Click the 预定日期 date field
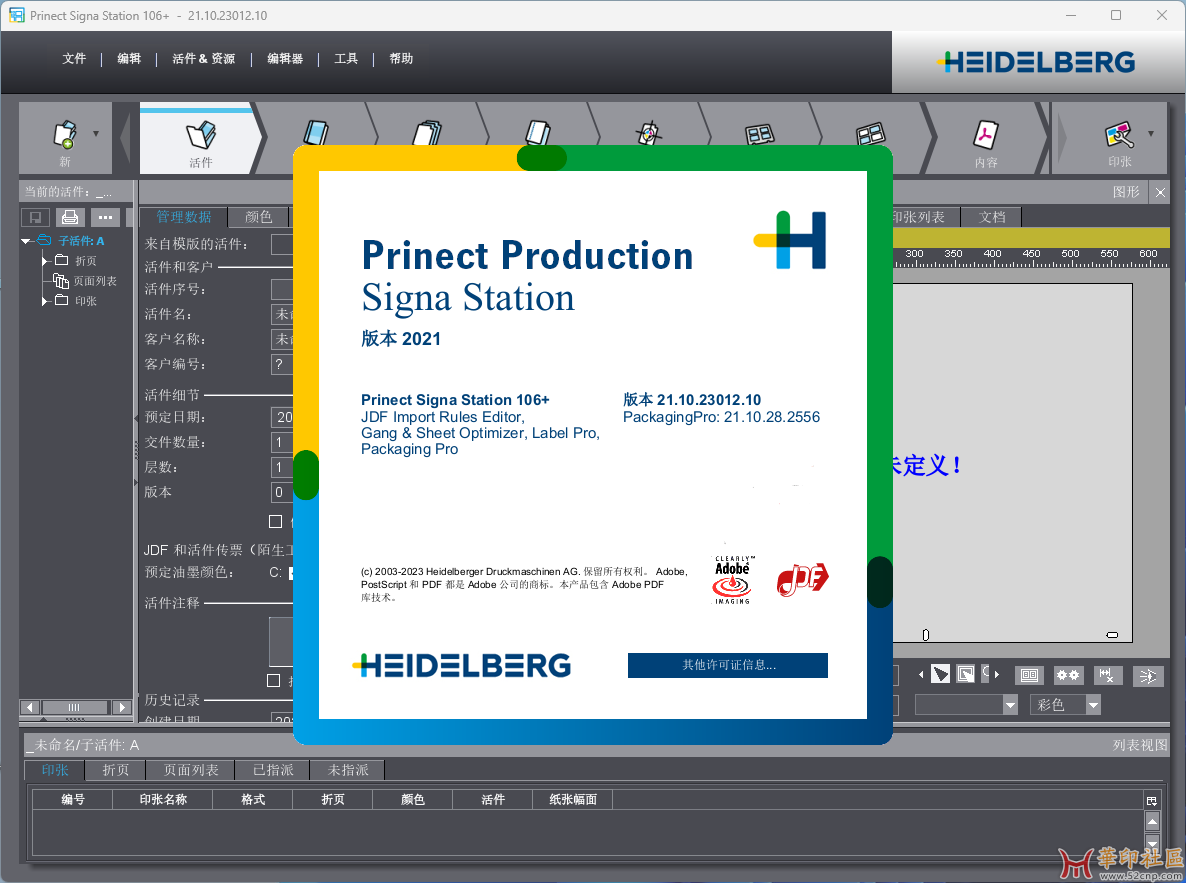The width and height of the screenshot is (1186, 883). pyautogui.click(x=282, y=417)
